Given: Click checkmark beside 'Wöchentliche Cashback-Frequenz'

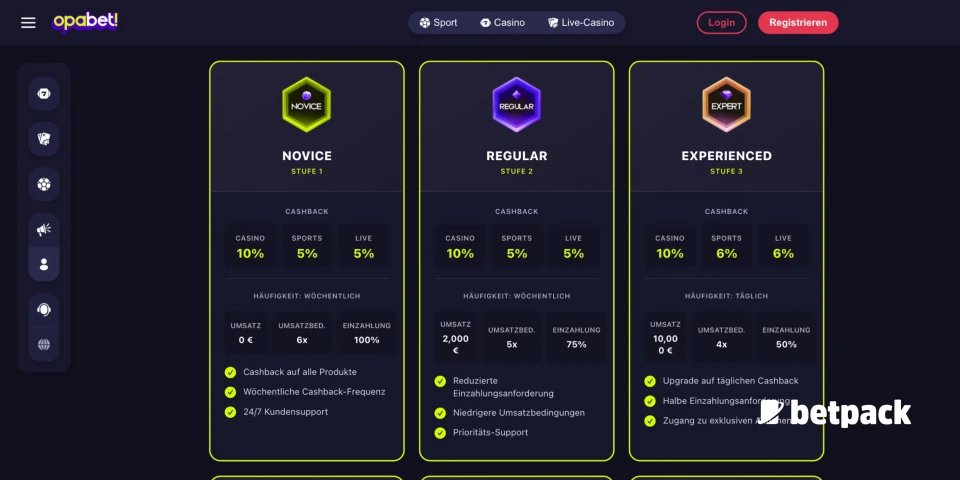Looking at the screenshot, I should pyautogui.click(x=230, y=392).
